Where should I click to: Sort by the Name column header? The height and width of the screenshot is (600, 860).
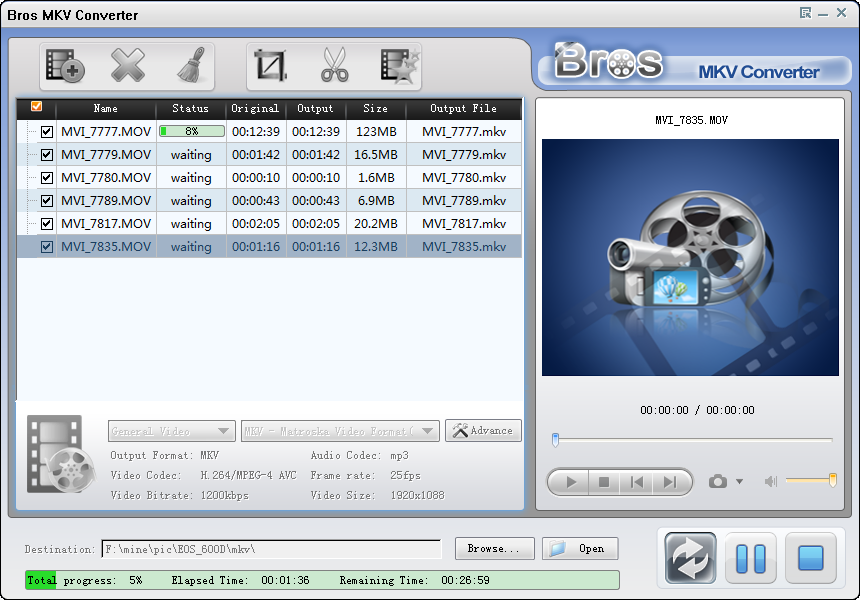click(106, 109)
